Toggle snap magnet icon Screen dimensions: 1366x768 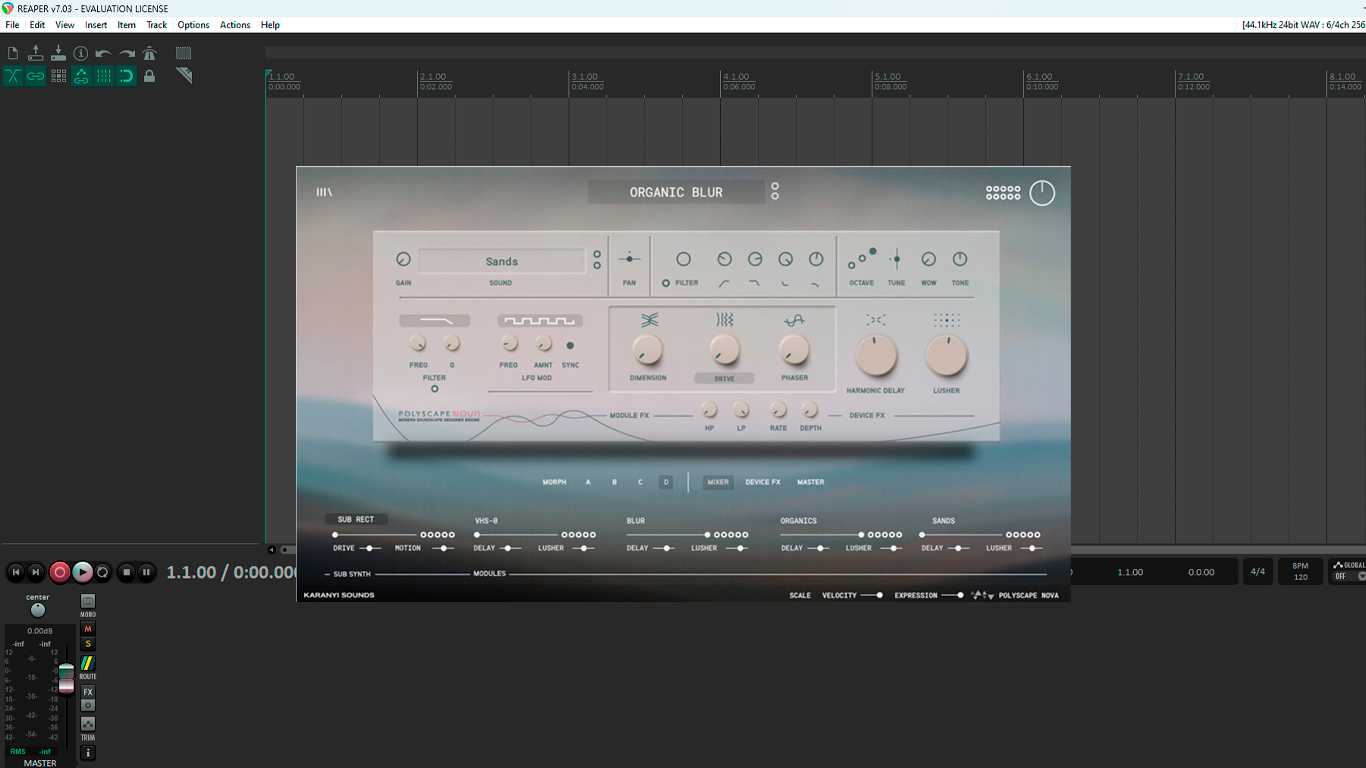coord(126,76)
